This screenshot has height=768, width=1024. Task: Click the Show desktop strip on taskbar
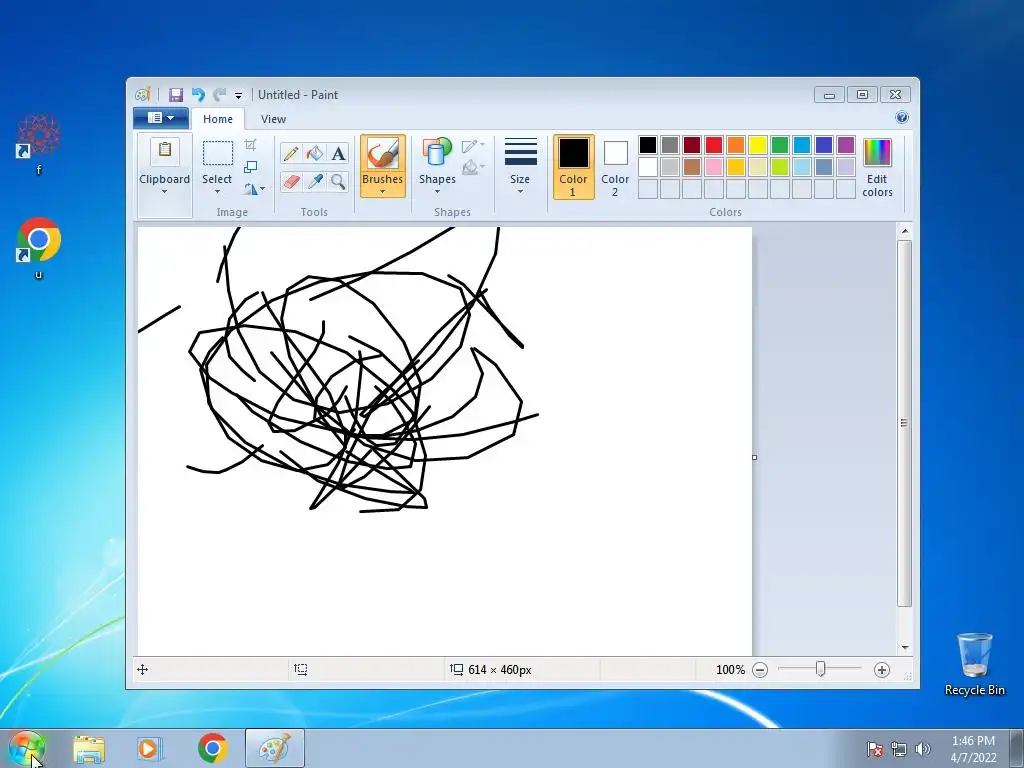click(x=1017, y=748)
